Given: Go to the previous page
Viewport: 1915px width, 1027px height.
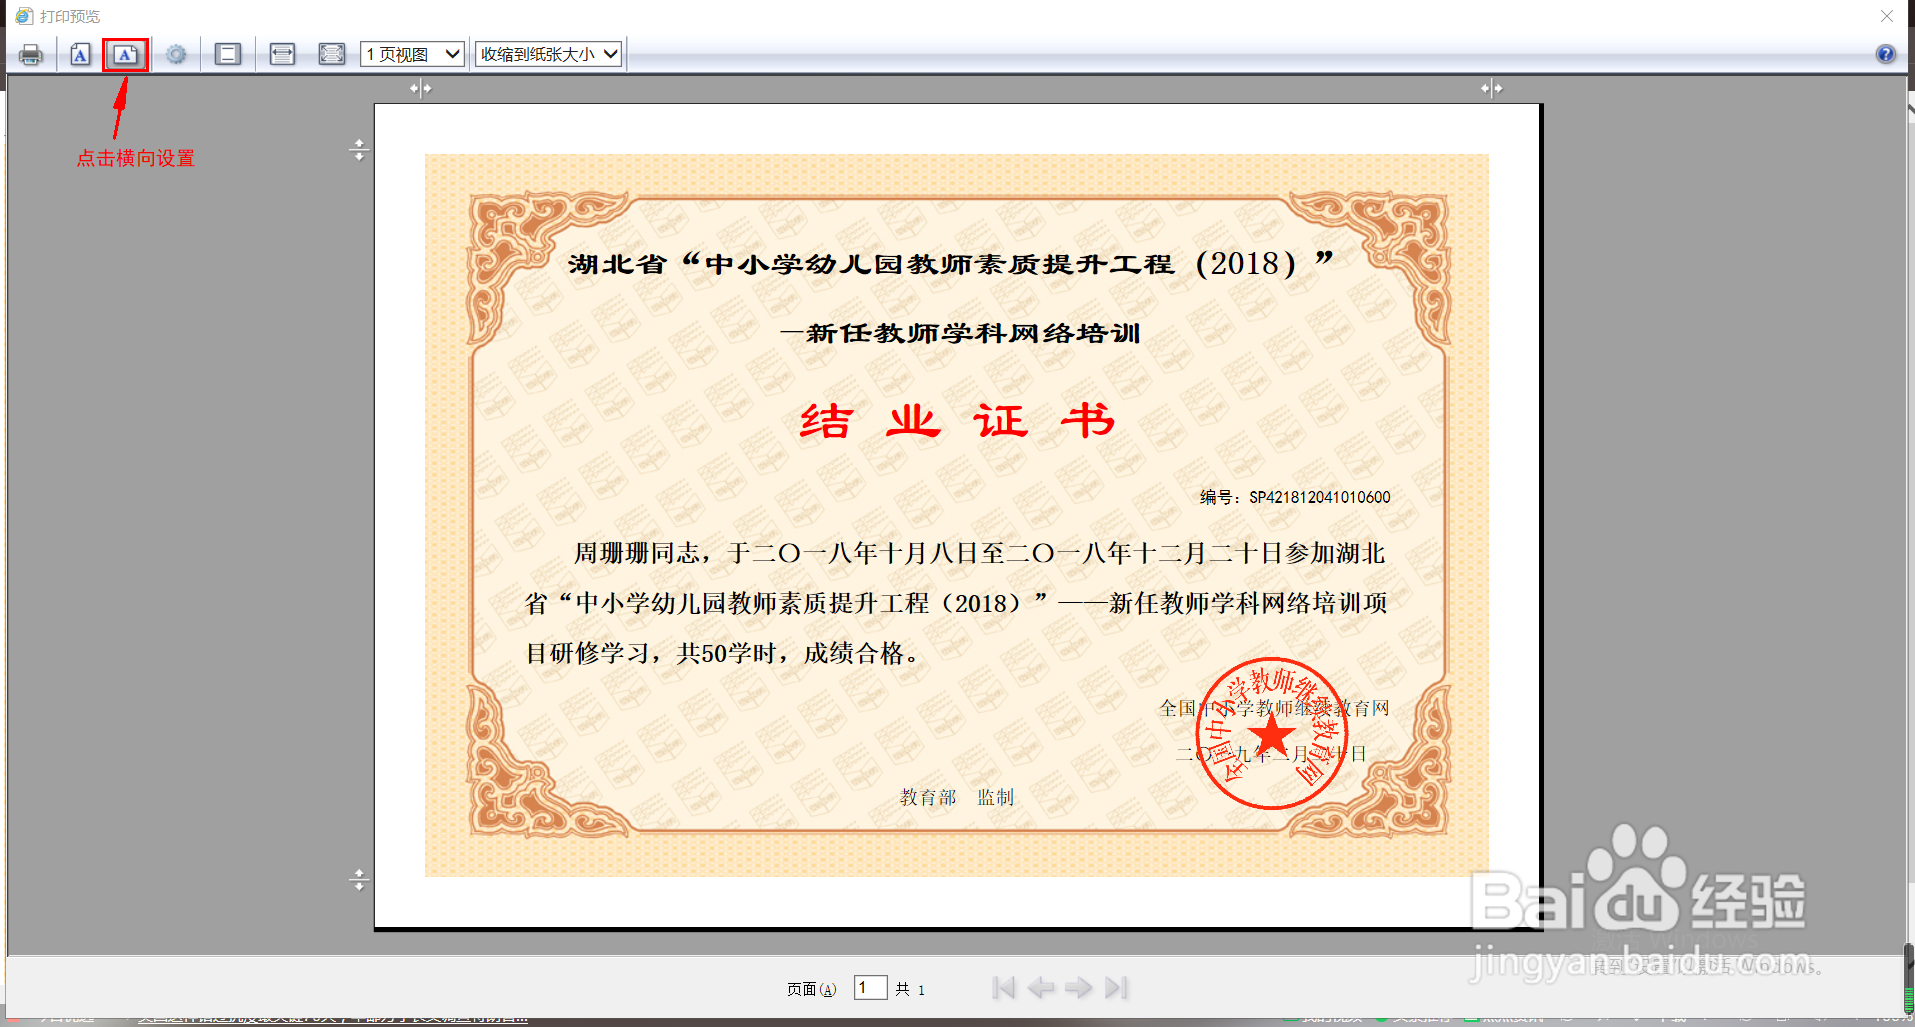Looking at the screenshot, I should [1041, 988].
